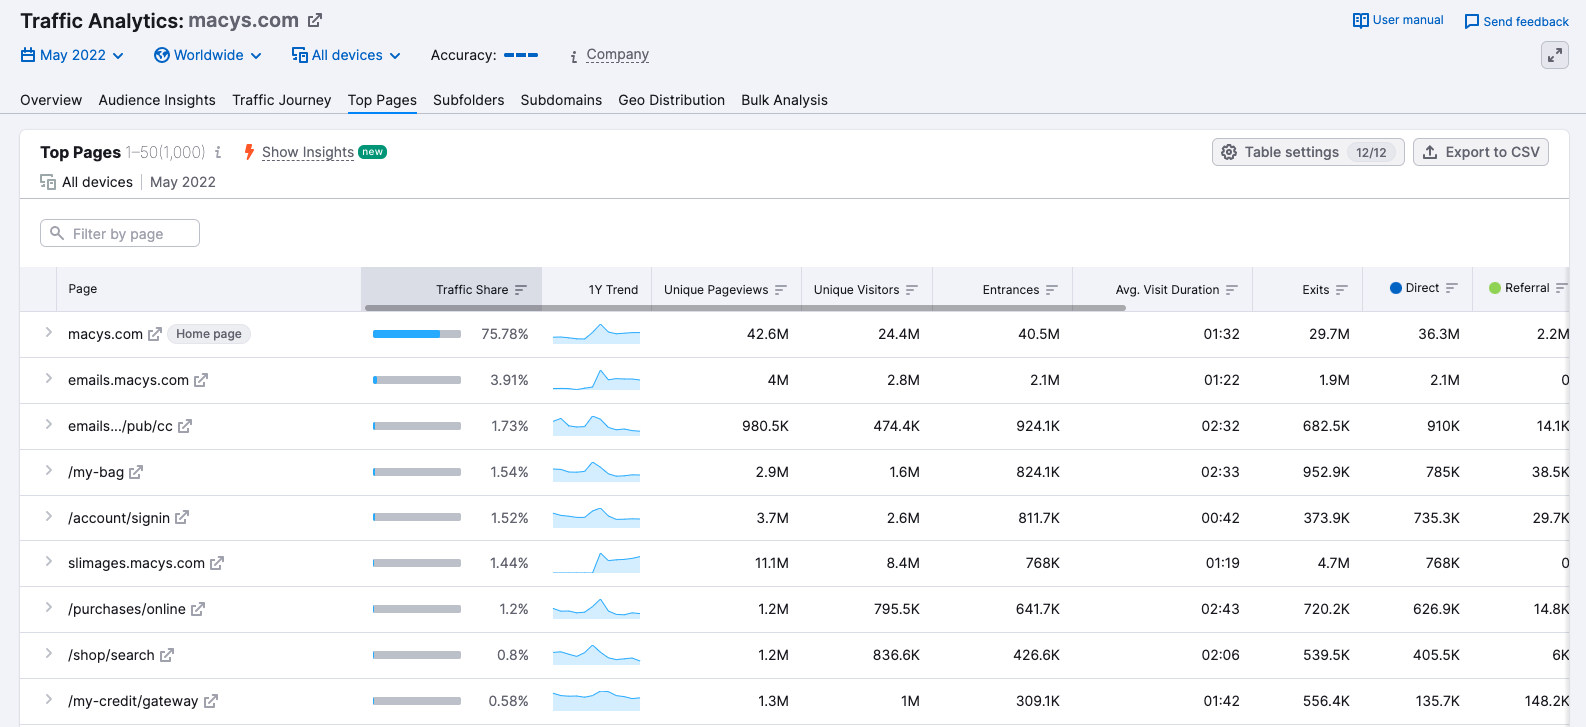Expand the /my-bag row
This screenshot has width=1586, height=727.
[48, 471]
